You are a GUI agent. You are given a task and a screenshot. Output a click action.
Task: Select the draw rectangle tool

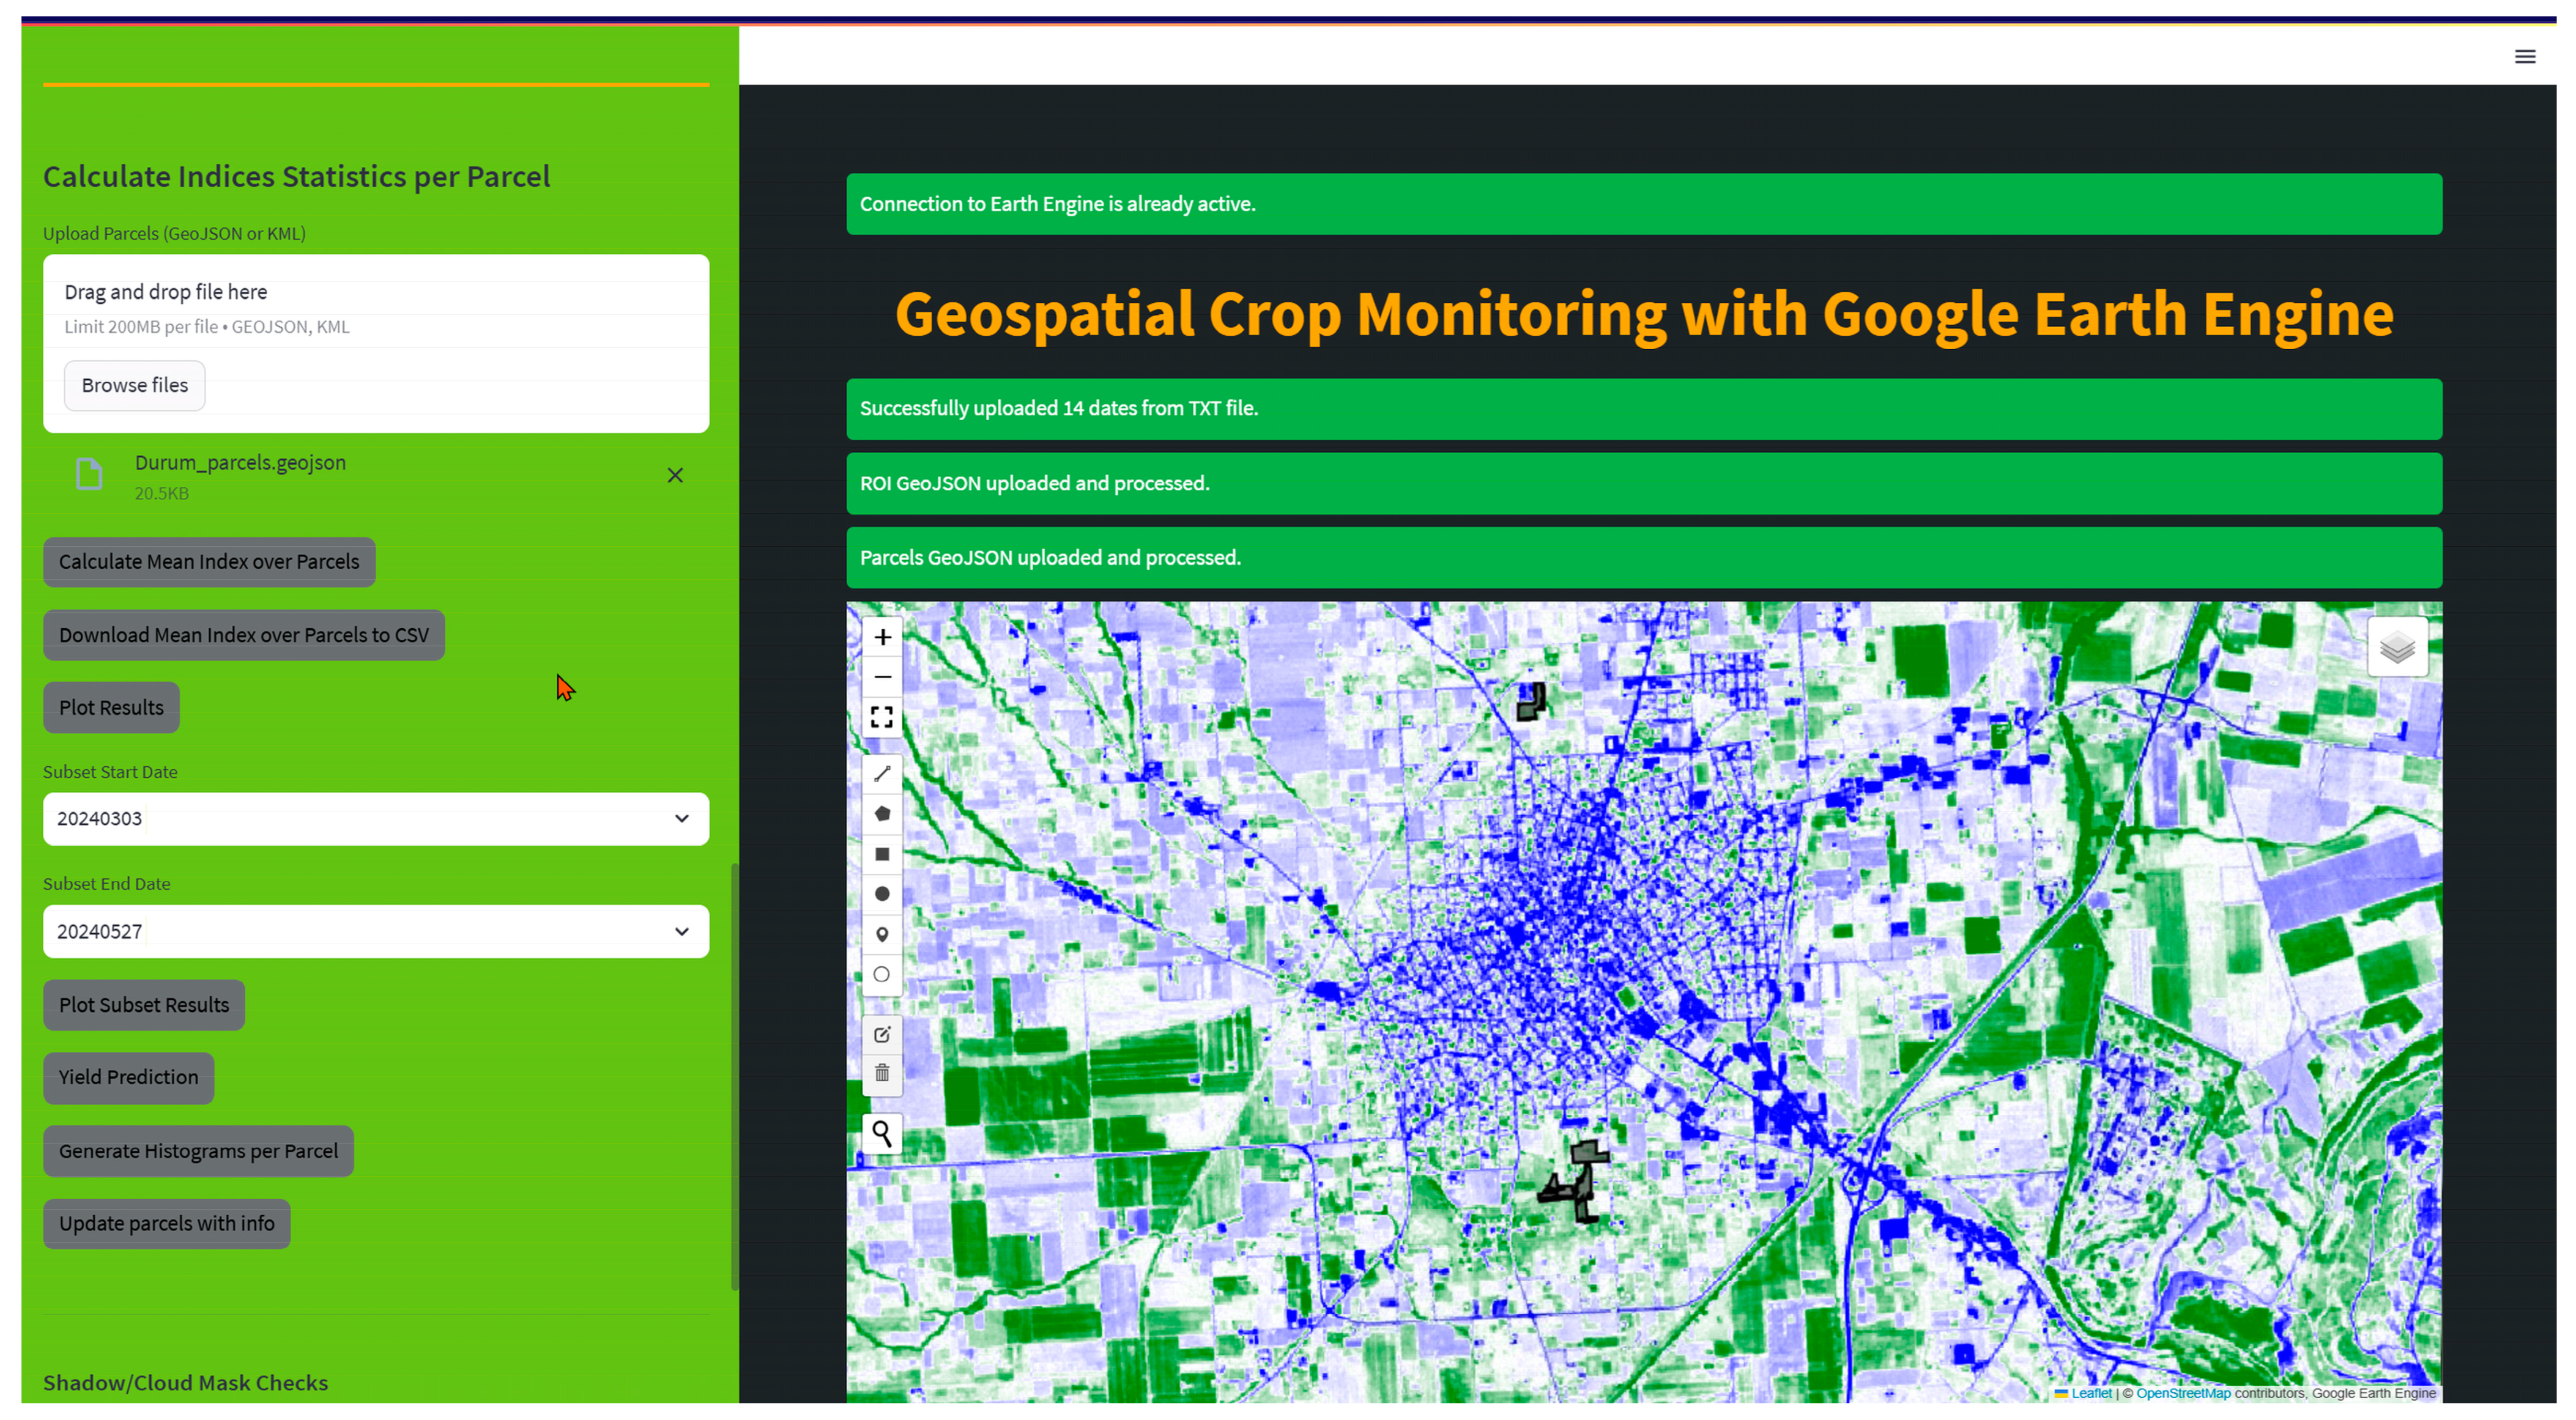882,854
